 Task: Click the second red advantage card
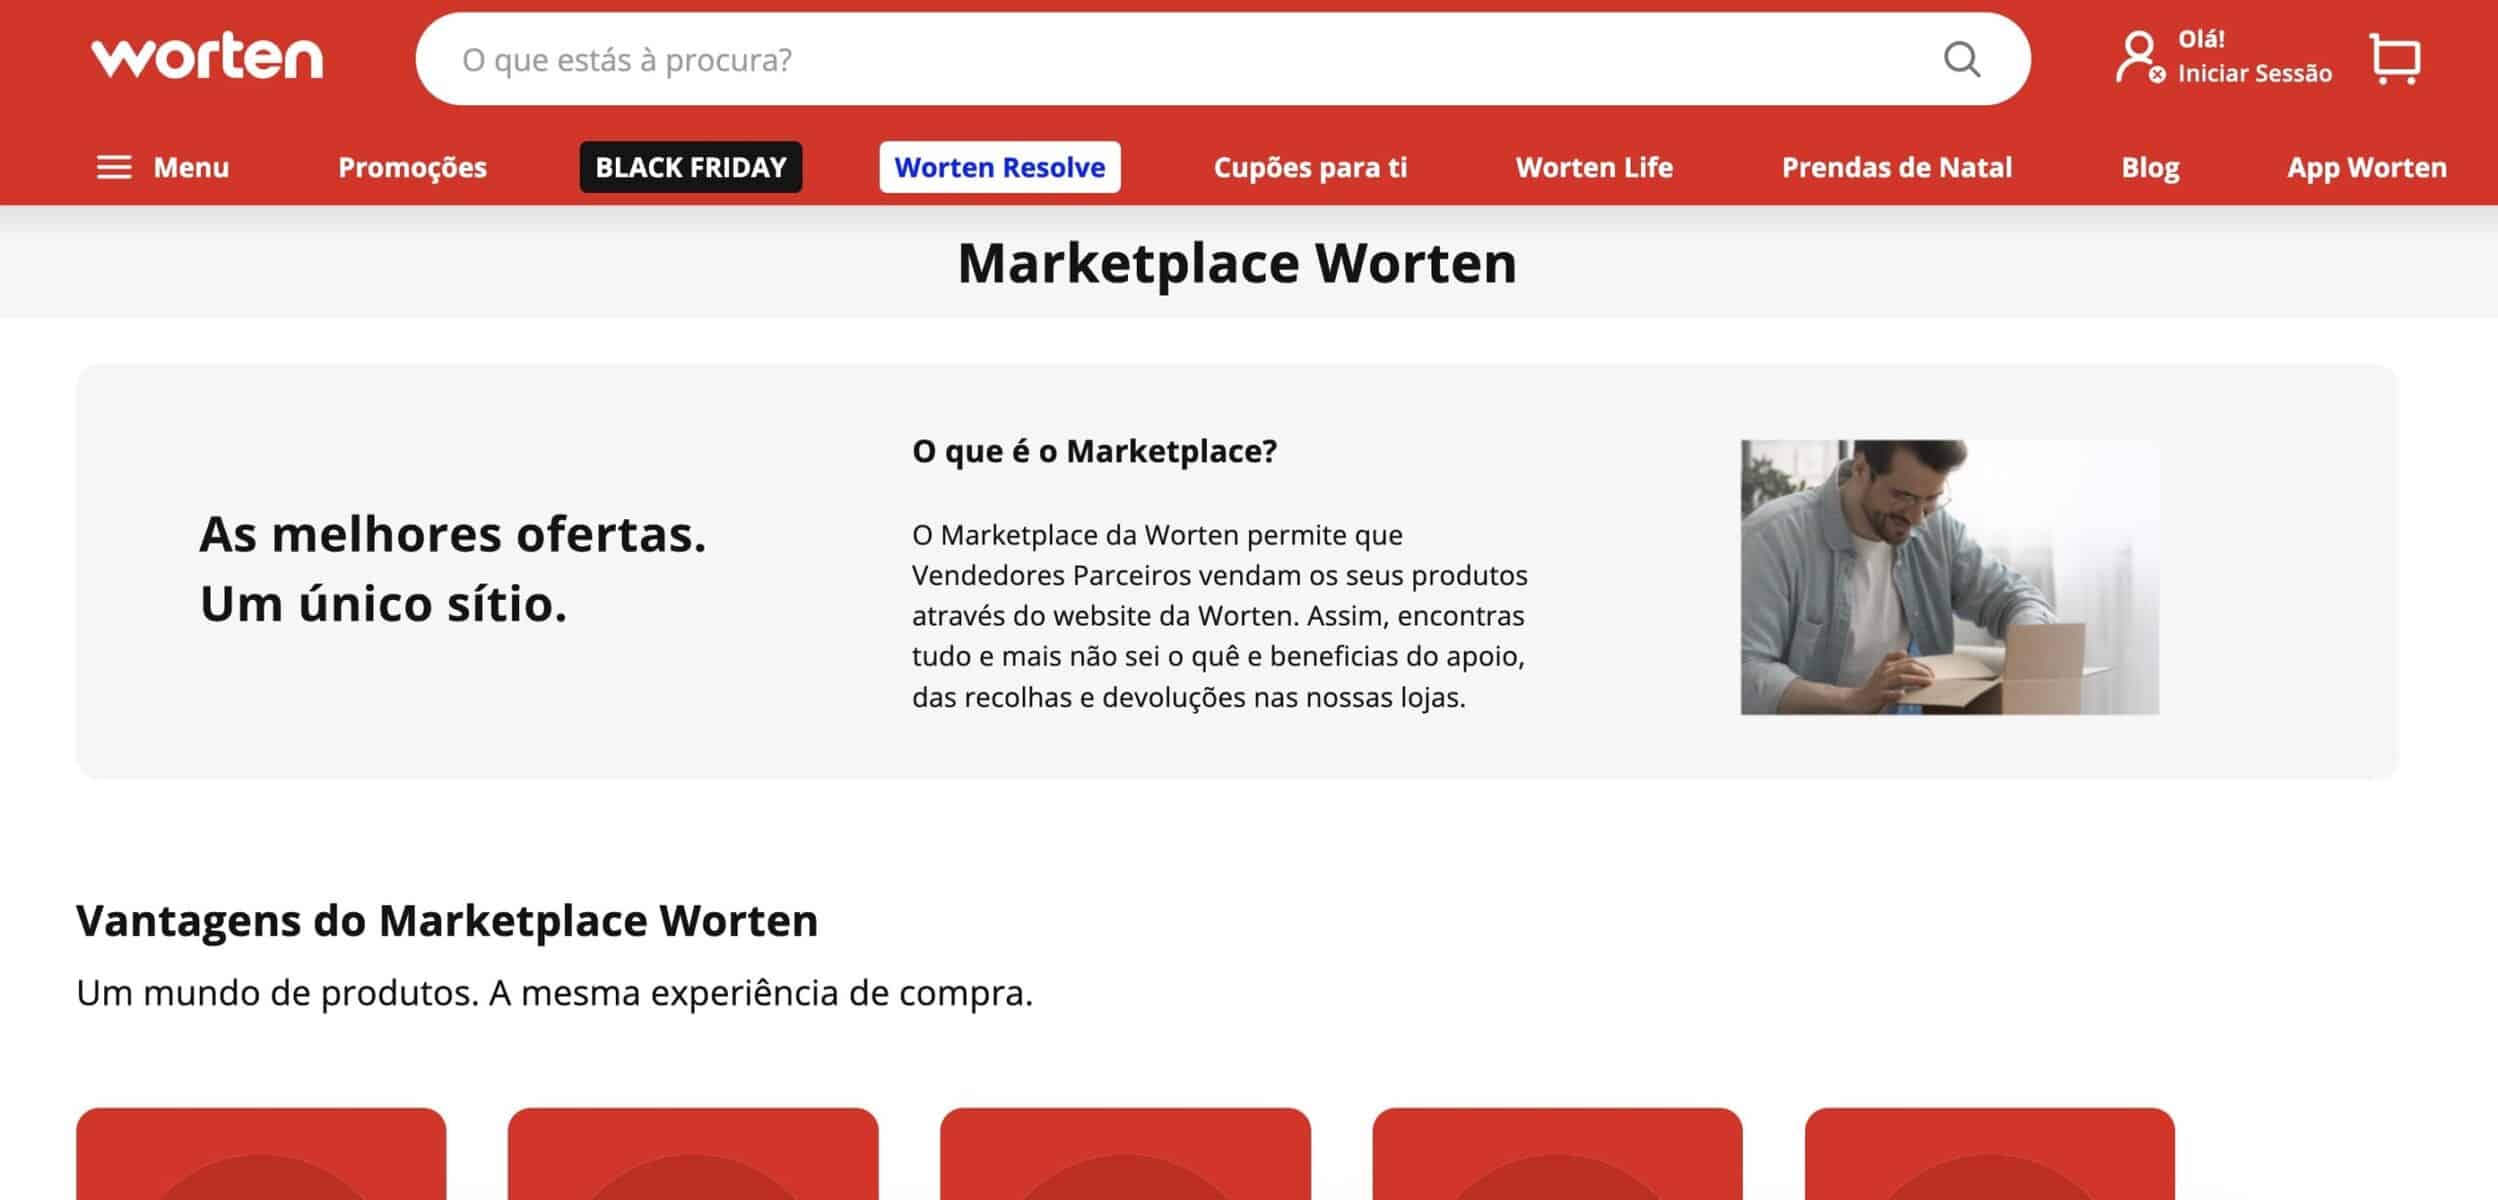pyautogui.click(x=693, y=1155)
